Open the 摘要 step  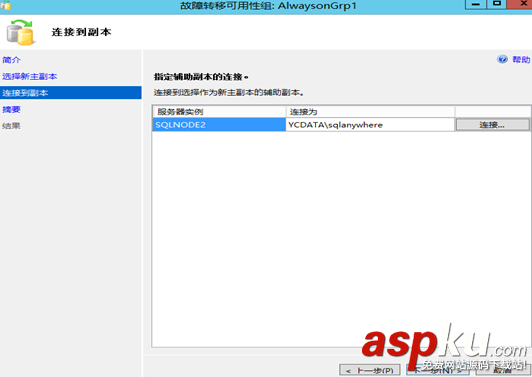click(x=11, y=109)
